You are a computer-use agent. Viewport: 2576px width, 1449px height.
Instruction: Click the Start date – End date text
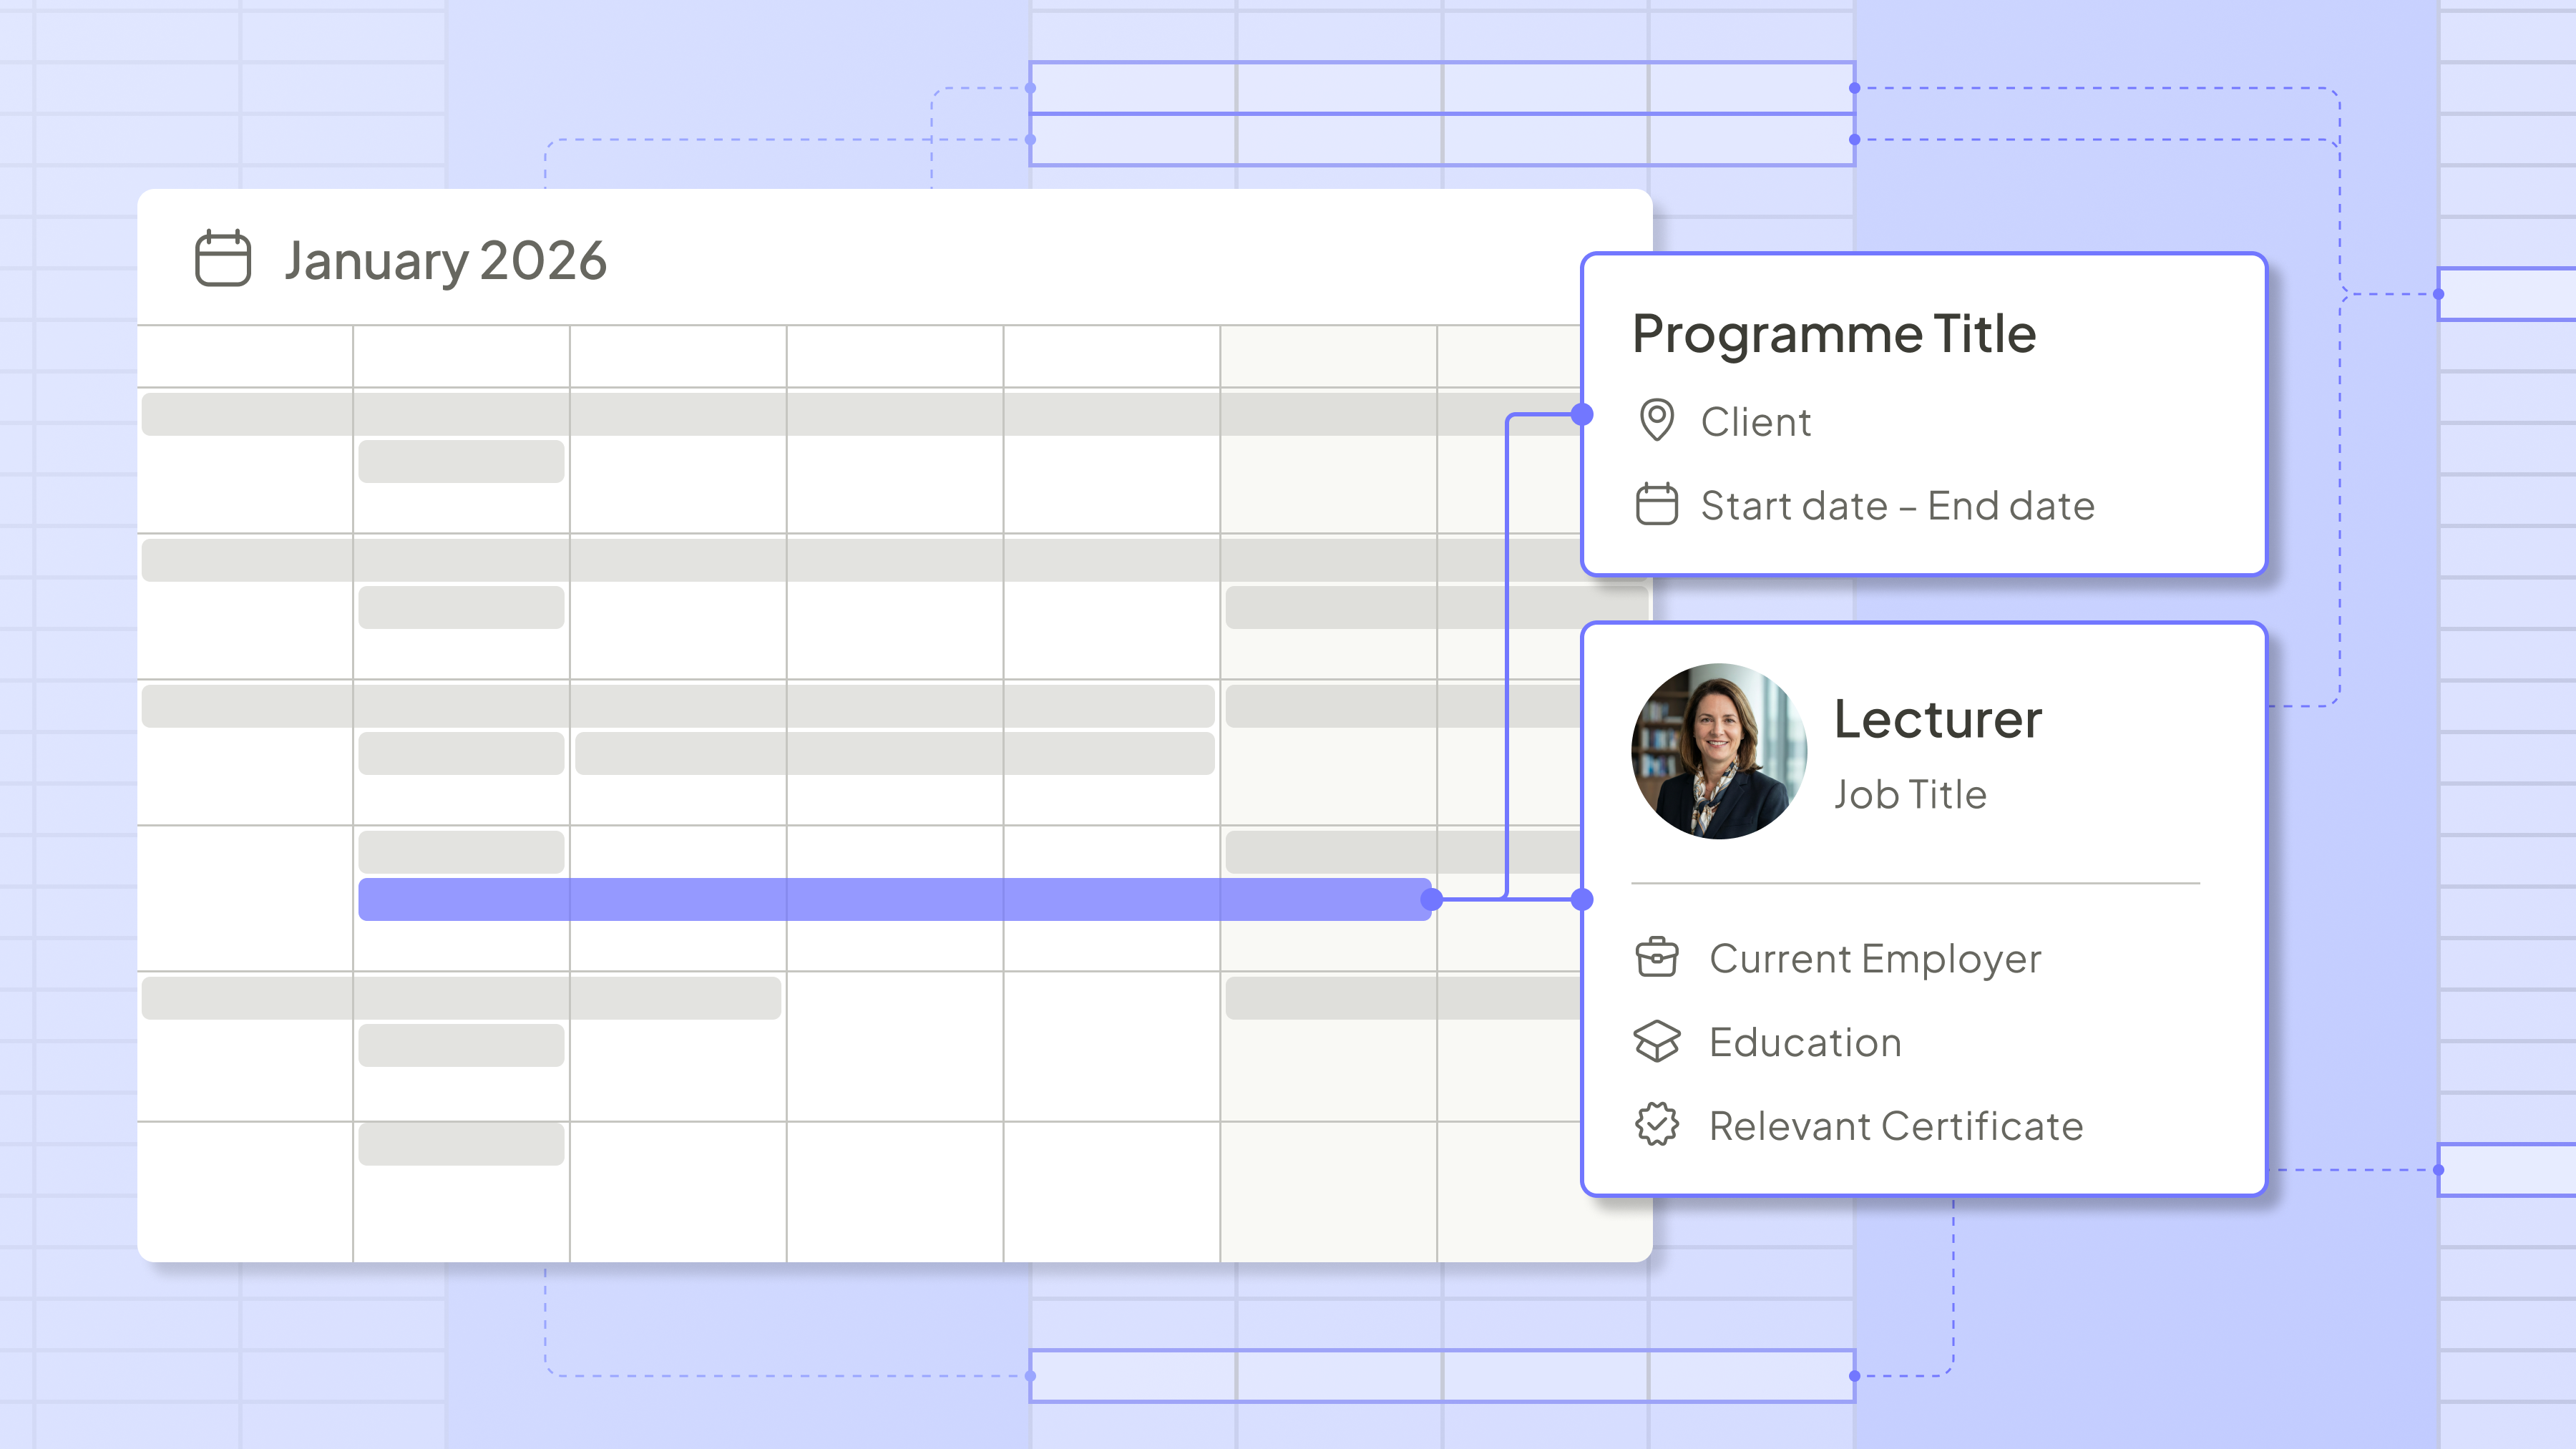pyautogui.click(x=1897, y=506)
